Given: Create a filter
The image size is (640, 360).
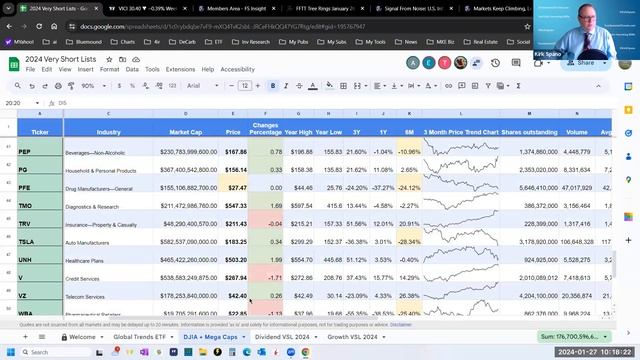Looking at the screenshot, I should click(x=488, y=86).
